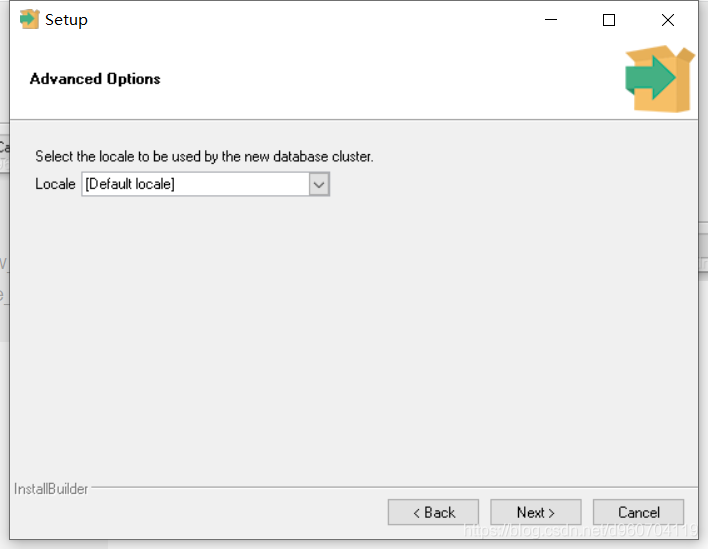
Task: Click the Setup title text
Action: click(66, 20)
